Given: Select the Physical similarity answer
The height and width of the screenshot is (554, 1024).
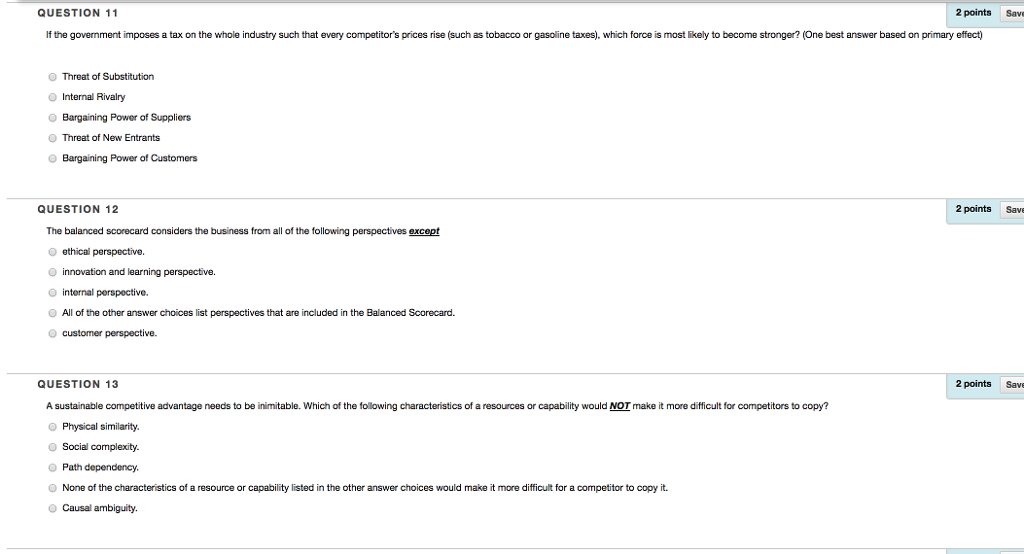Looking at the screenshot, I should coord(51,427).
